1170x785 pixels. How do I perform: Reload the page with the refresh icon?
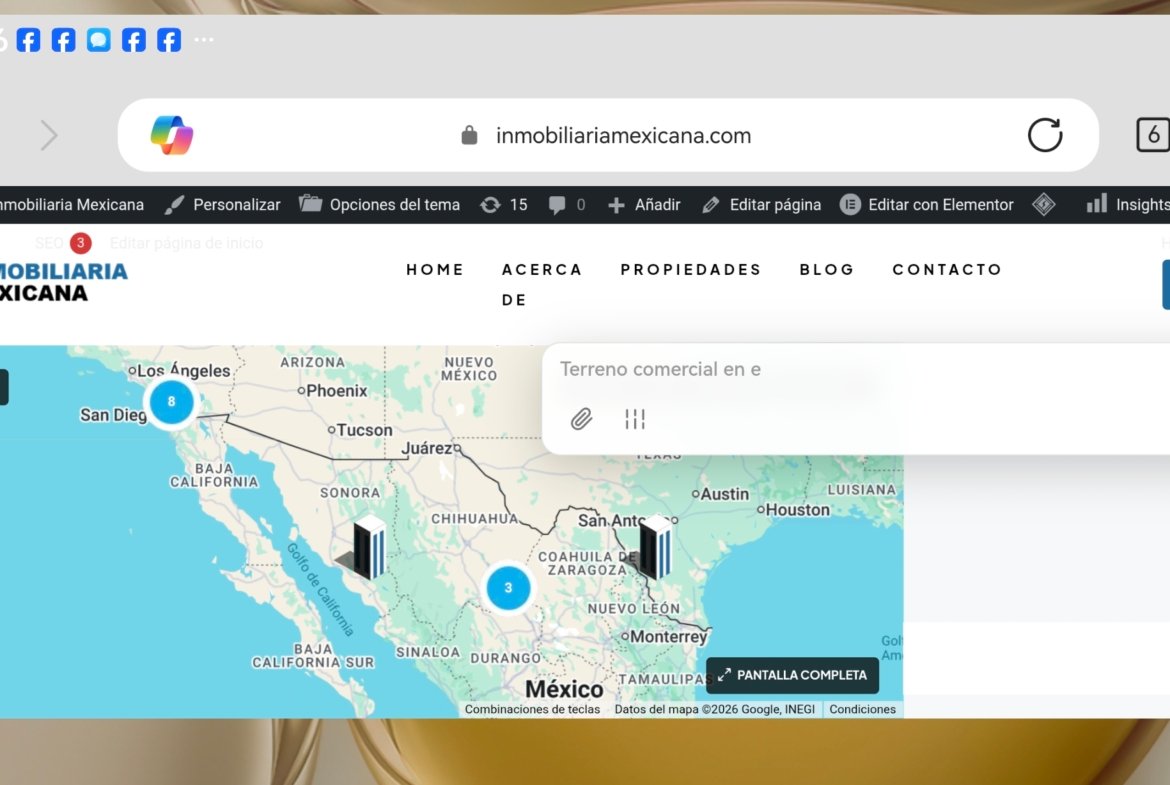[1045, 135]
